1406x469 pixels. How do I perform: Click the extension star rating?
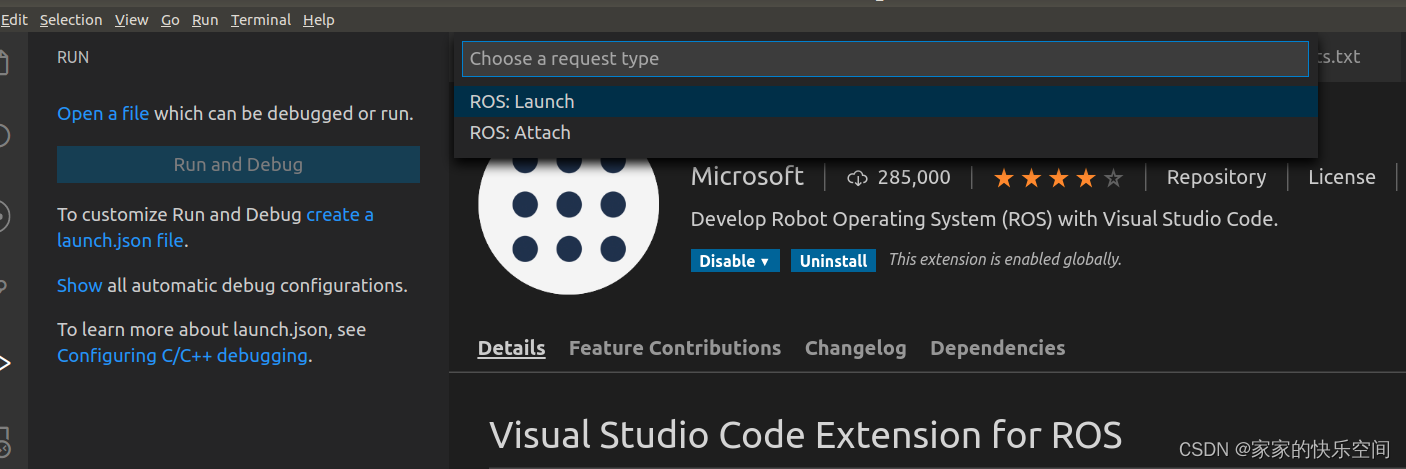1058,179
